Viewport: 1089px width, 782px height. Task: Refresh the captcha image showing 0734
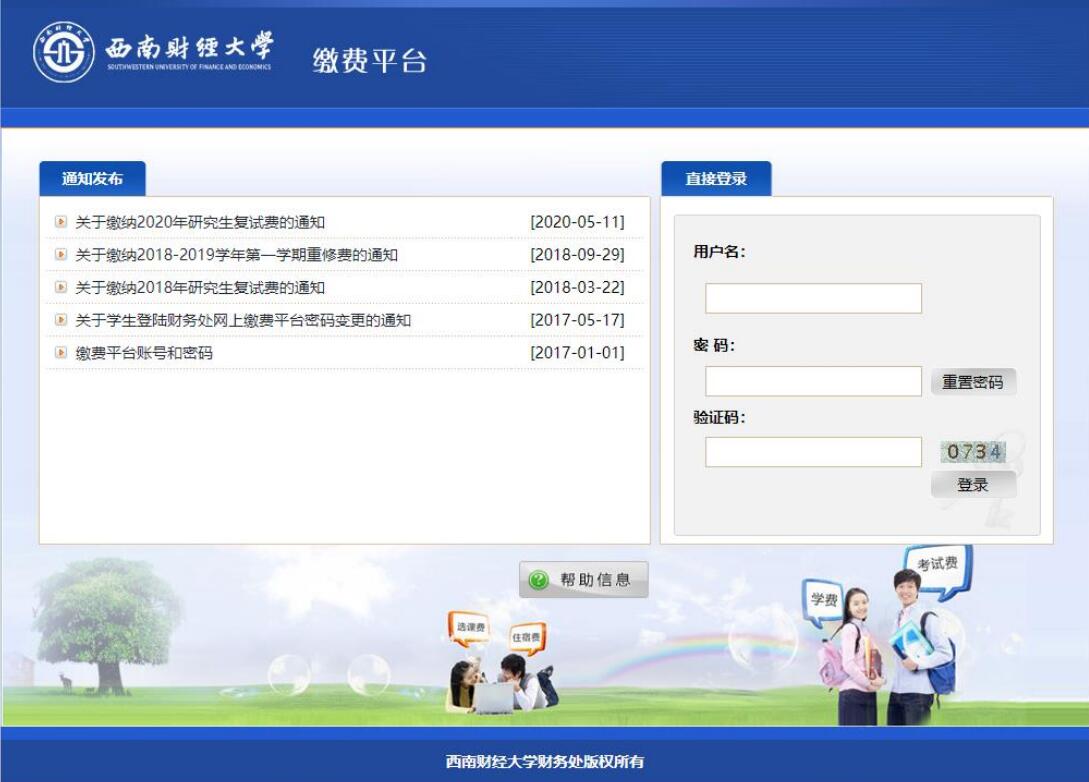pyautogui.click(x=973, y=452)
